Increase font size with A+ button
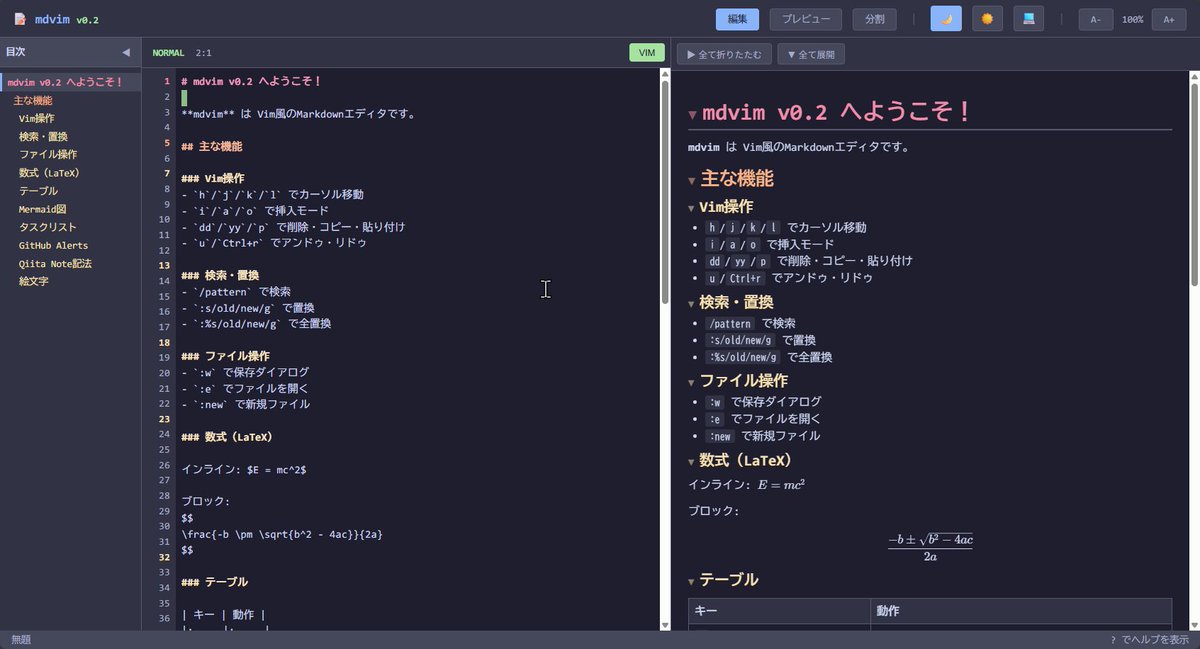 pyautogui.click(x=1169, y=19)
